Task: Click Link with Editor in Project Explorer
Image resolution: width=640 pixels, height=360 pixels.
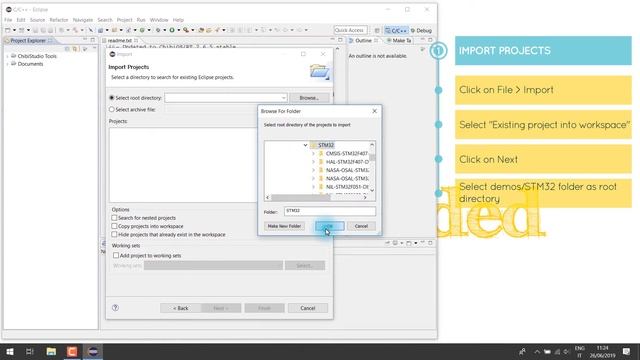Action: (75, 49)
